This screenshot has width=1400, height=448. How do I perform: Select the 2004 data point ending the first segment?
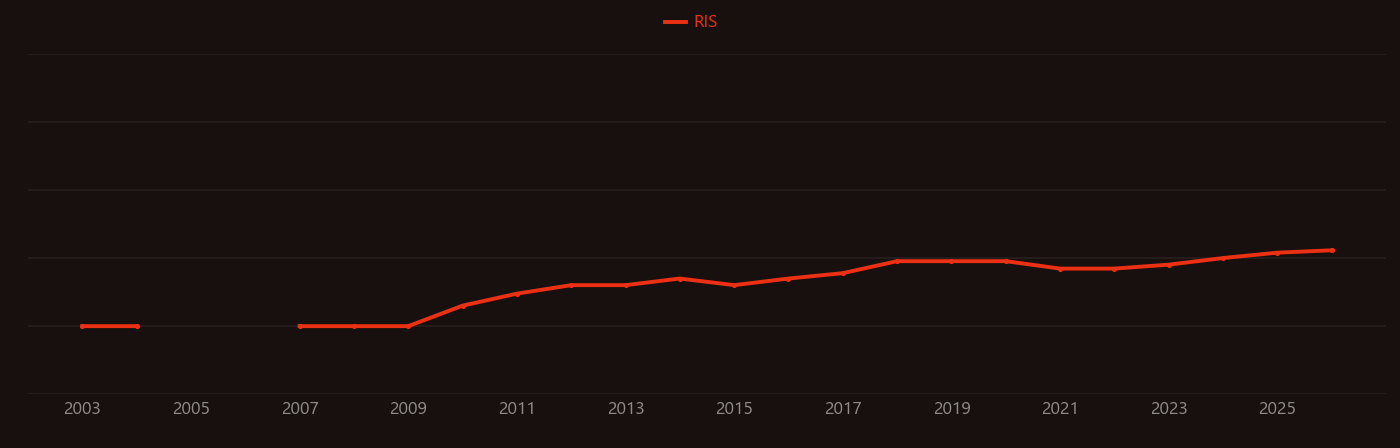137,326
